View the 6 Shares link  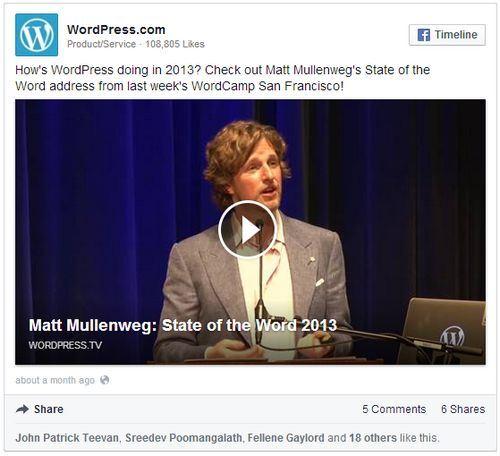pos(463,409)
